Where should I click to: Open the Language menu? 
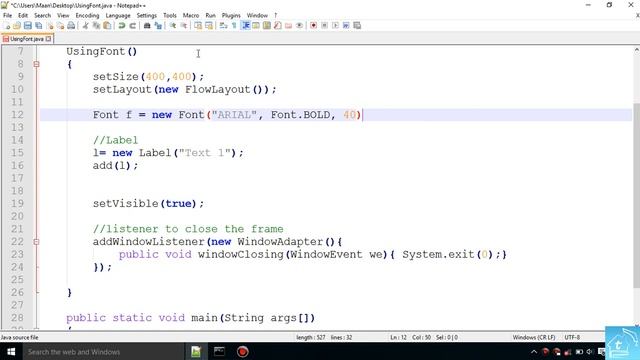[x=118, y=16]
